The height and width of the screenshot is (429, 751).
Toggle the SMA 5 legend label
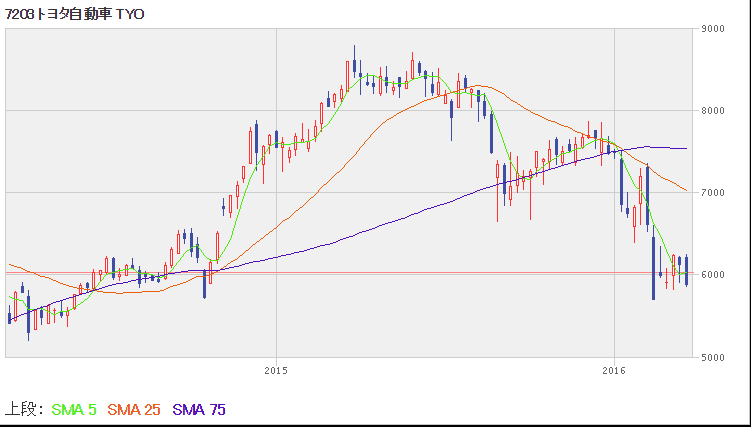73,409
